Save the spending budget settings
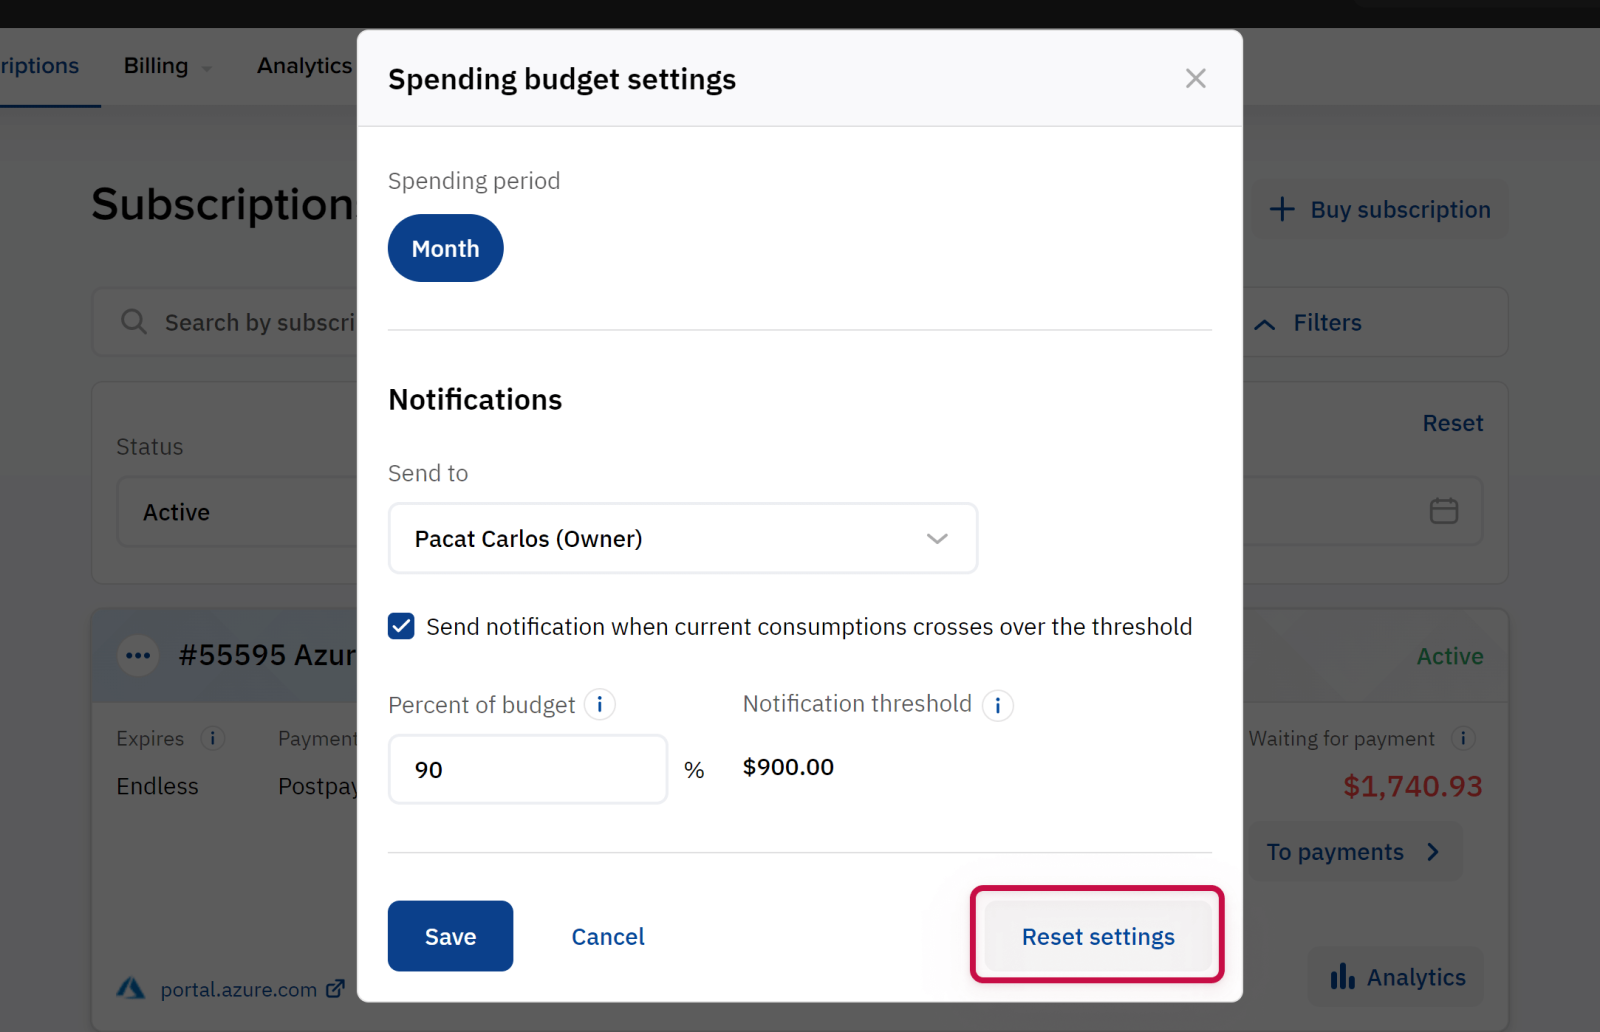1600x1032 pixels. pos(450,937)
